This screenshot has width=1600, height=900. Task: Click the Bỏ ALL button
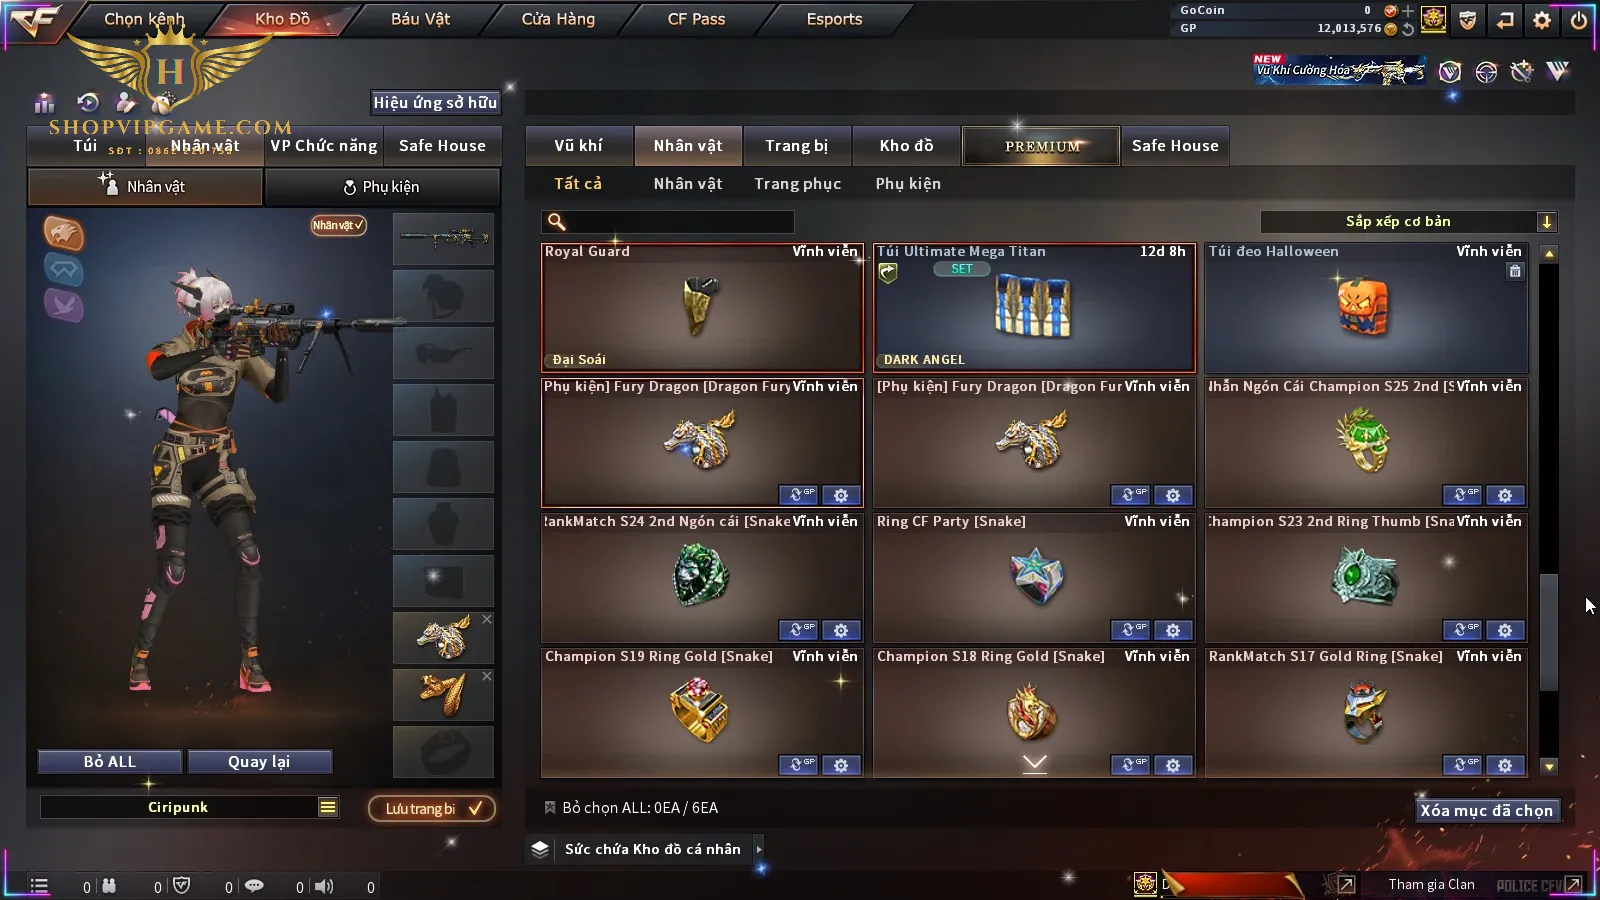pos(110,762)
